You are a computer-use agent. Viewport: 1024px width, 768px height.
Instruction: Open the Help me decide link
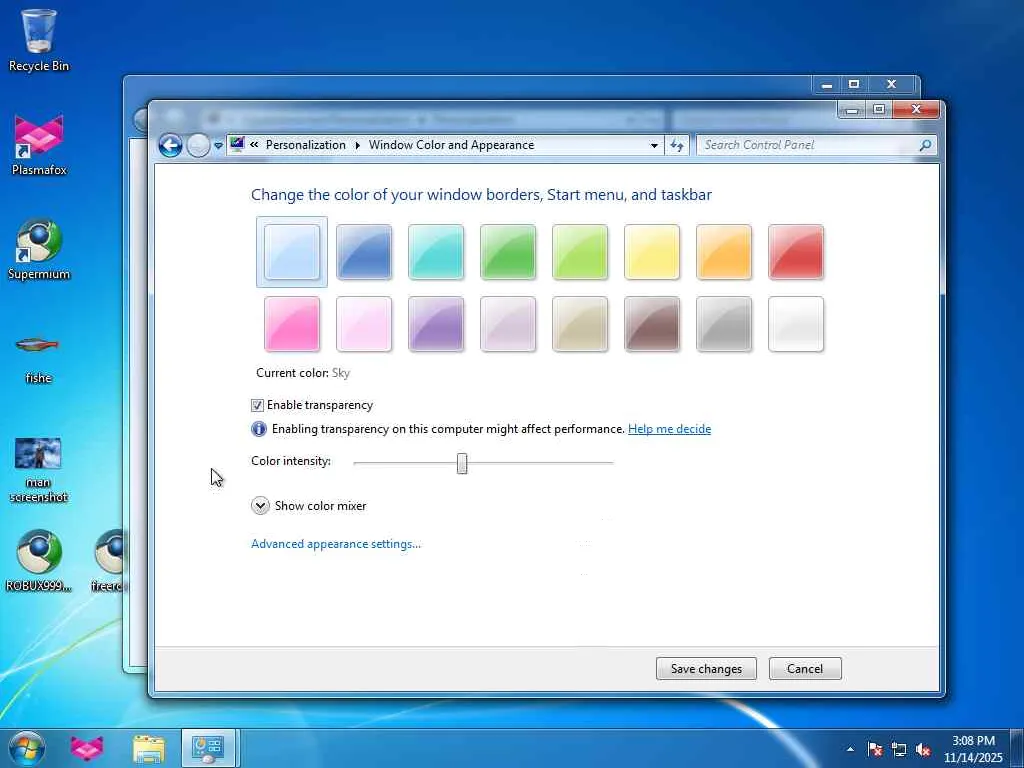(x=669, y=429)
